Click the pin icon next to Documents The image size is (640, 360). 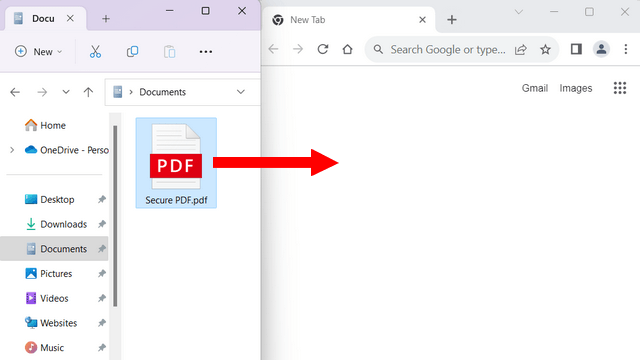(102, 249)
